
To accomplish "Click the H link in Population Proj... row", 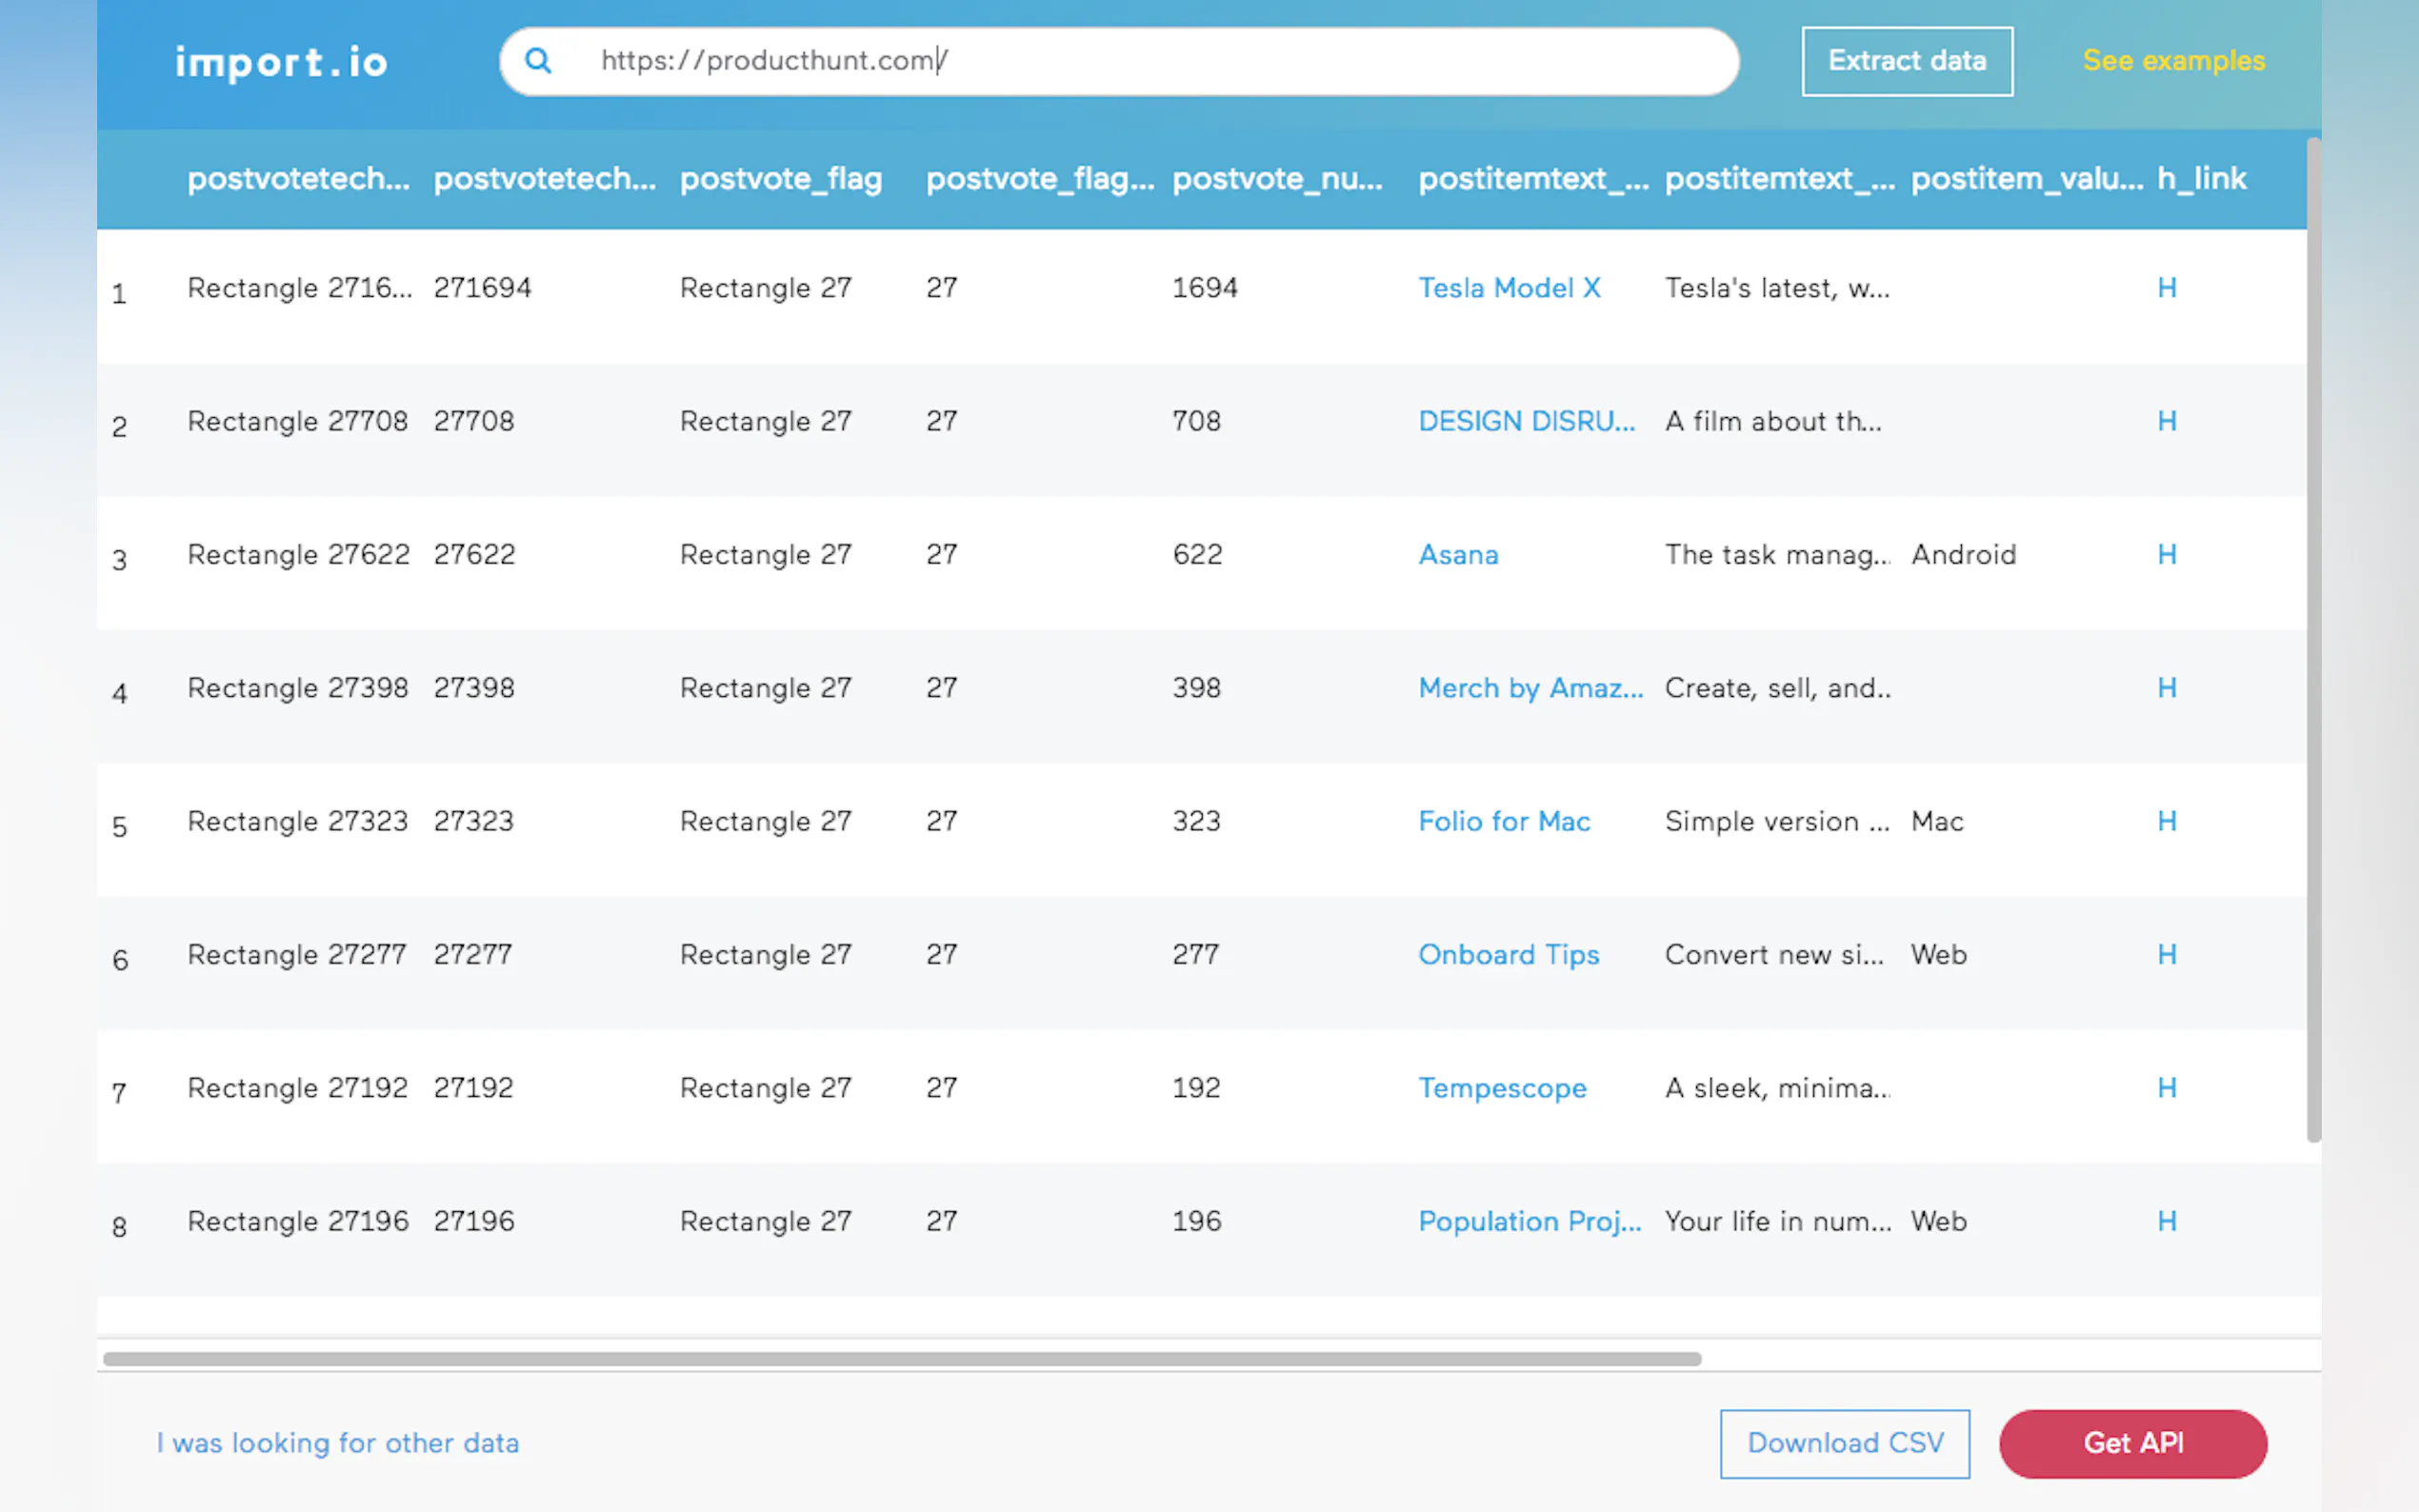I will [x=2167, y=1221].
